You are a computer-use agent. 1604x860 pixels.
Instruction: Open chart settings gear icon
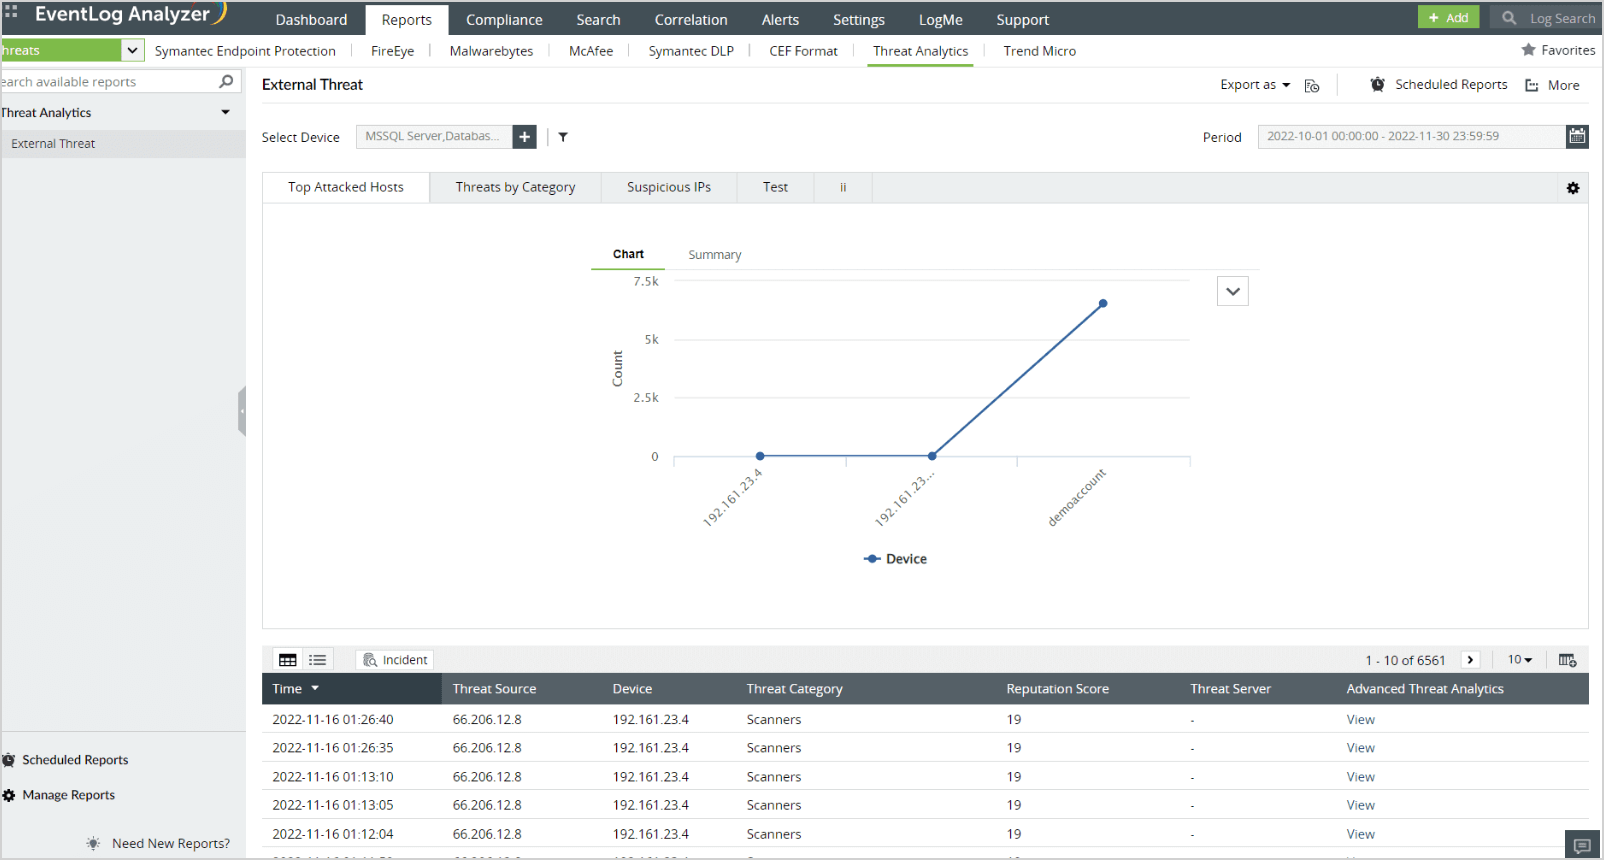1573,188
